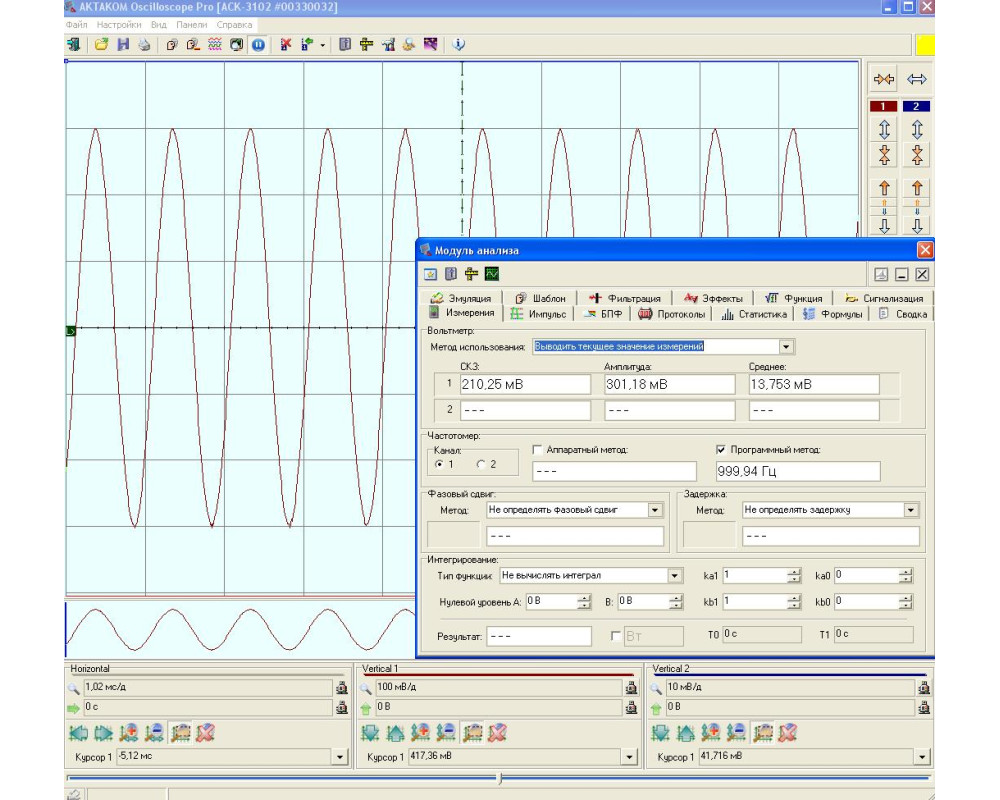1000x800 pixels.
Task: Uncheck the Программный метод checkbox
Action: coord(722,450)
